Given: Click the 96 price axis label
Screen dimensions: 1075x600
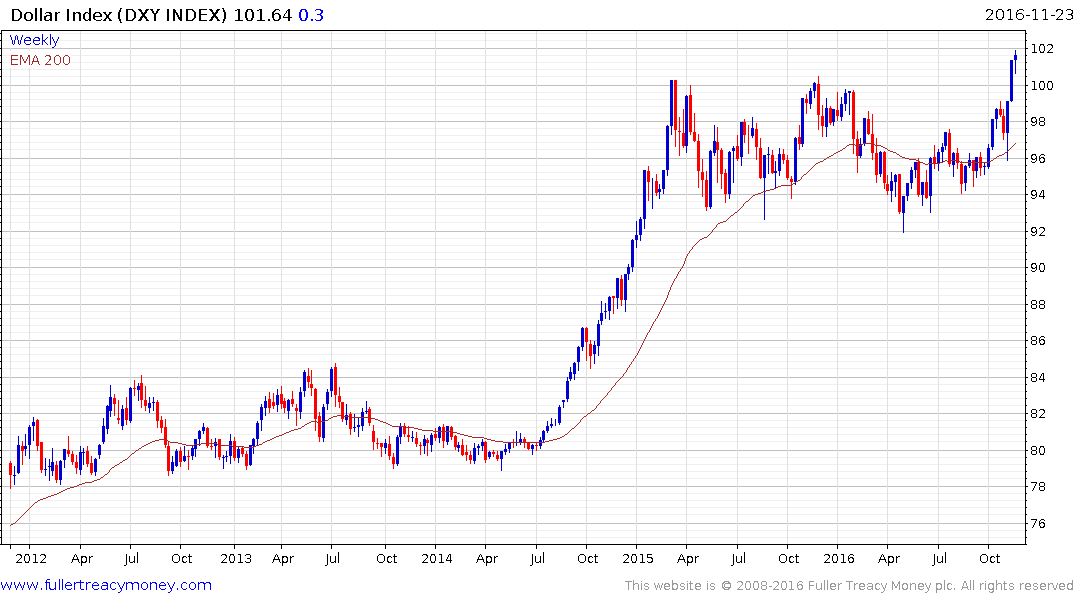Looking at the screenshot, I should click(x=1038, y=158).
